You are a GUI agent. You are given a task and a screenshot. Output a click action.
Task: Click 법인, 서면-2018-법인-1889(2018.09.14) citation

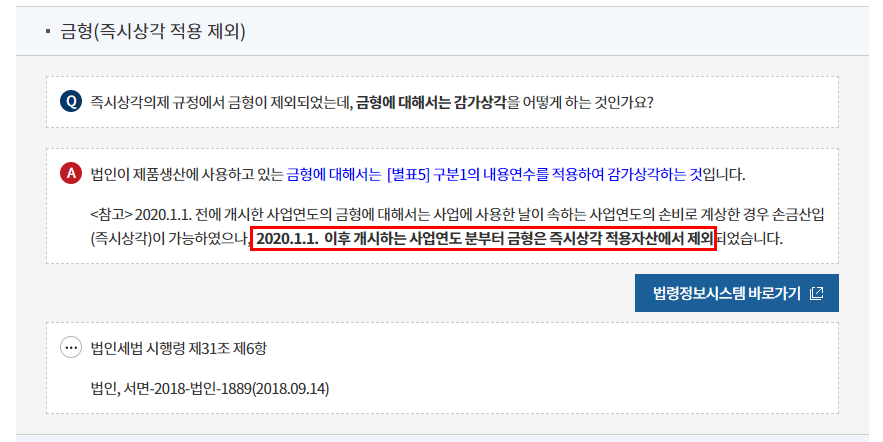[x=210, y=389]
